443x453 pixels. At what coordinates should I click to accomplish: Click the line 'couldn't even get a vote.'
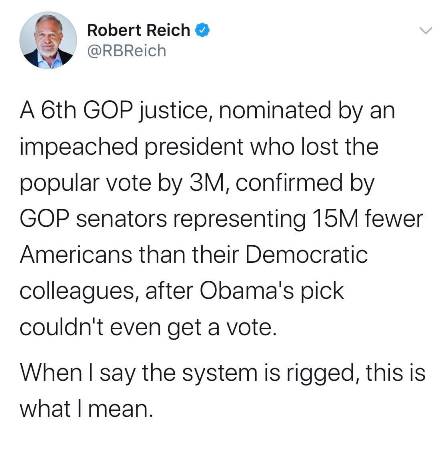click(148, 328)
